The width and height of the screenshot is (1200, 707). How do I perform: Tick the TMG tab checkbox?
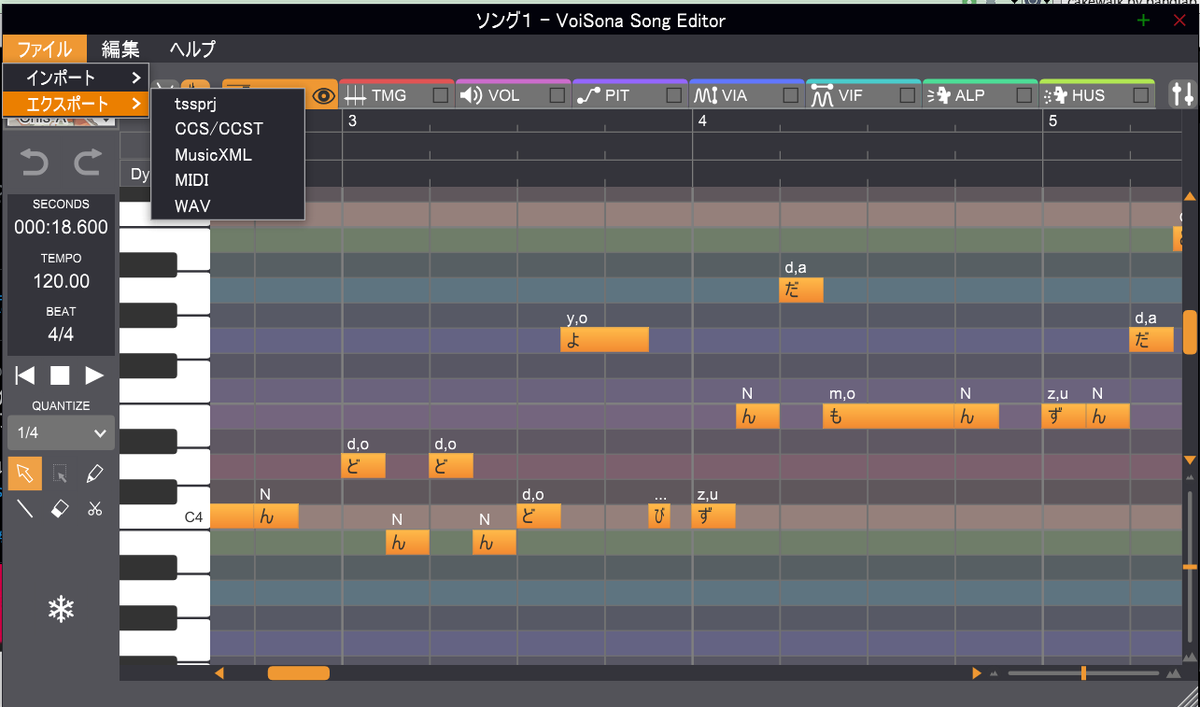pos(440,96)
